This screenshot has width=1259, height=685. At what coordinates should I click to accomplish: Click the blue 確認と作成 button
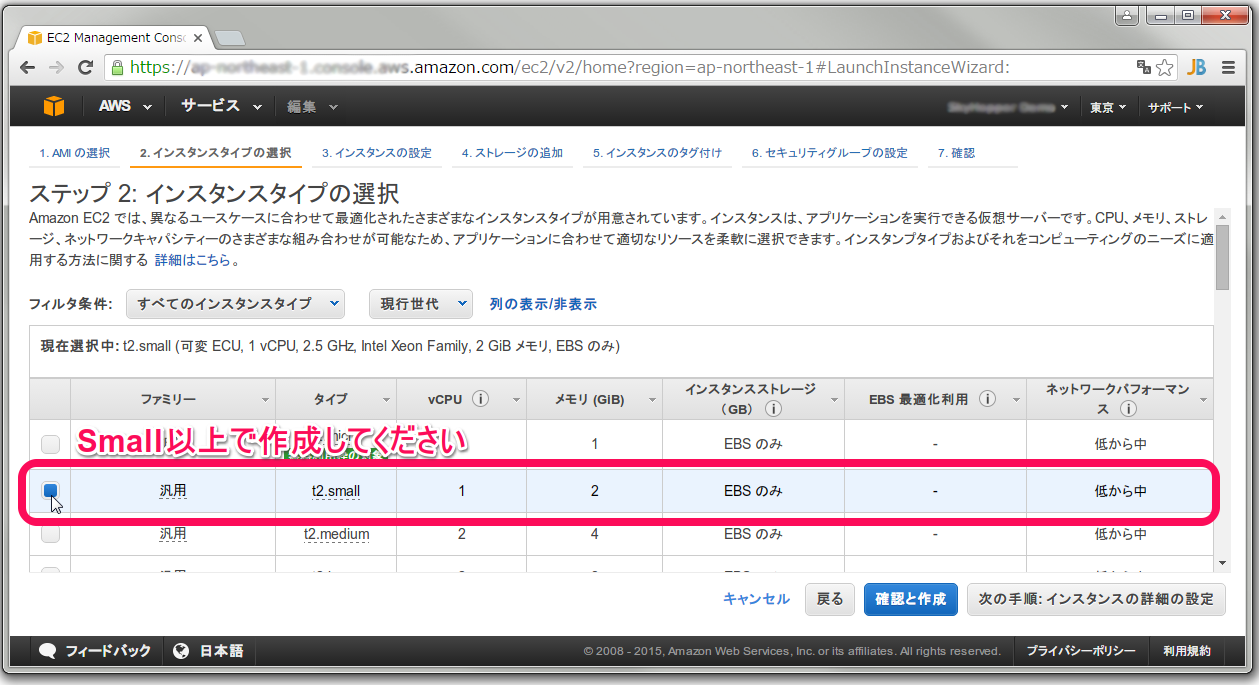(911, 599)
